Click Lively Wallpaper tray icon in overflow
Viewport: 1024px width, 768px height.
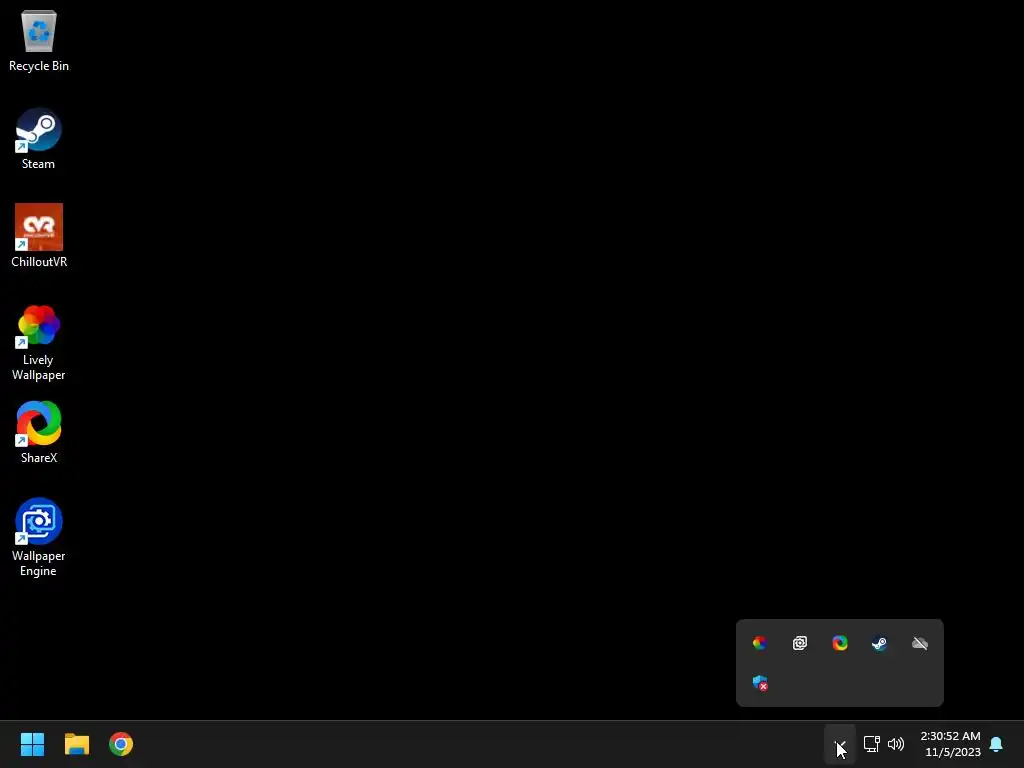760,643
